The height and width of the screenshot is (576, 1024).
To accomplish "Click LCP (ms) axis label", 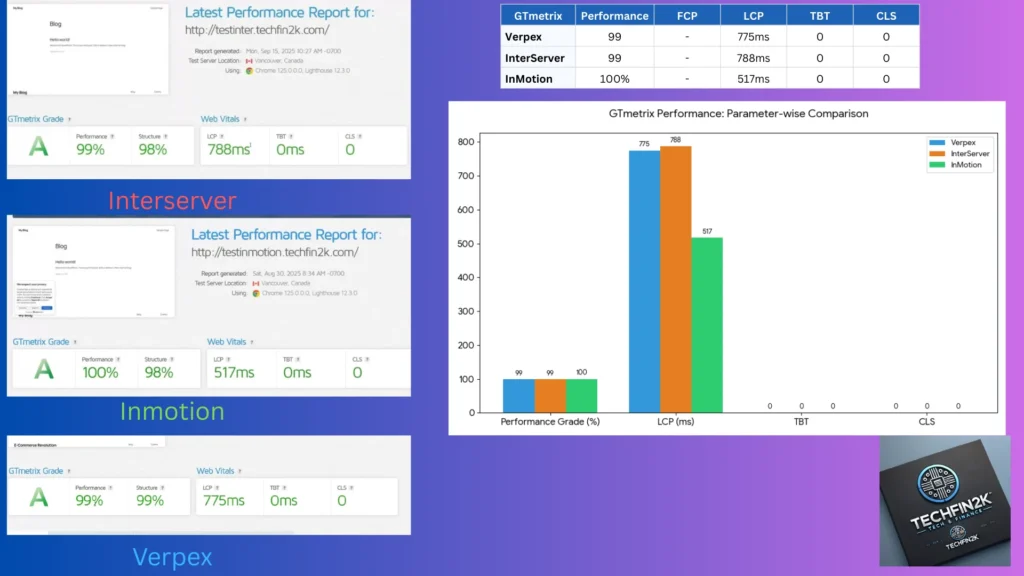I will click(675, 422).
